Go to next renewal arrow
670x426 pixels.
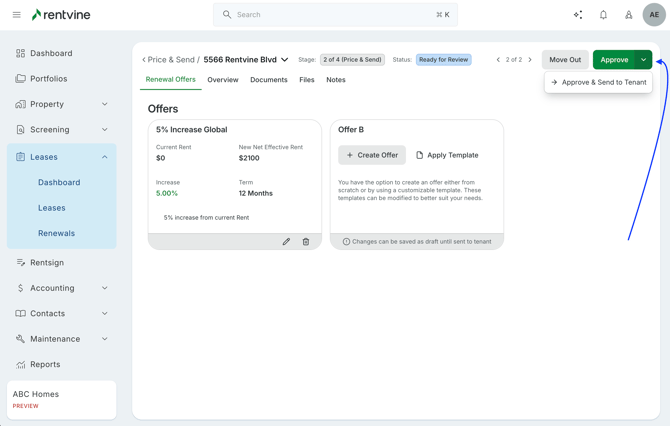point(530,60)
